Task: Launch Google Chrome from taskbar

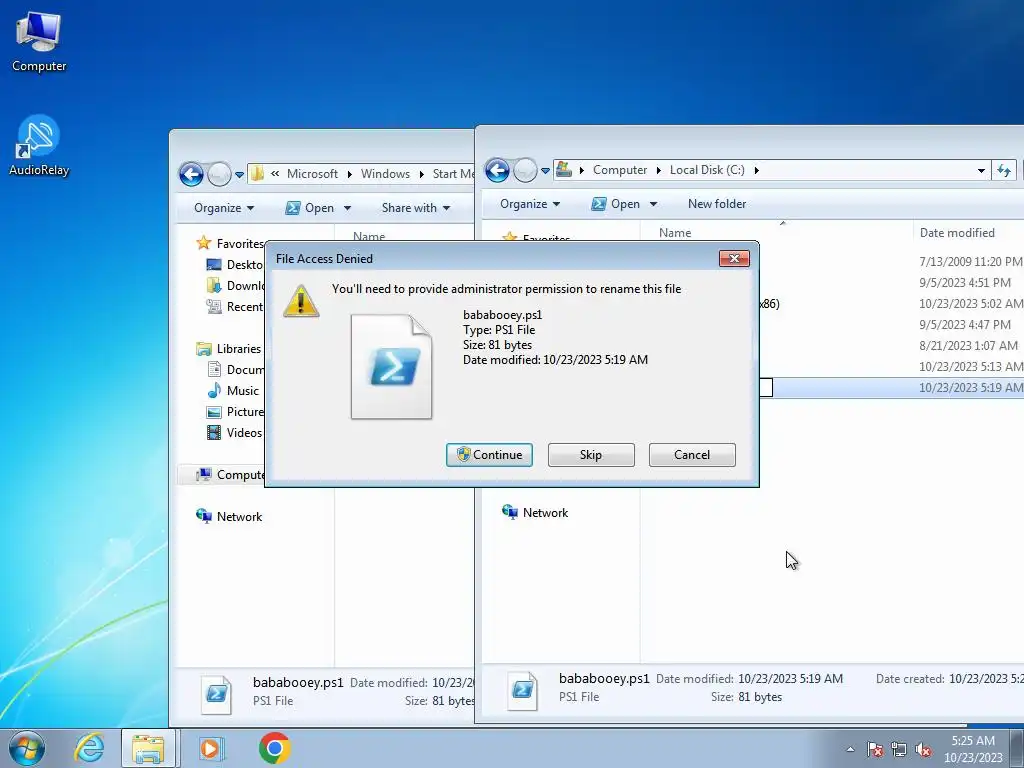Action: point(274,748)
